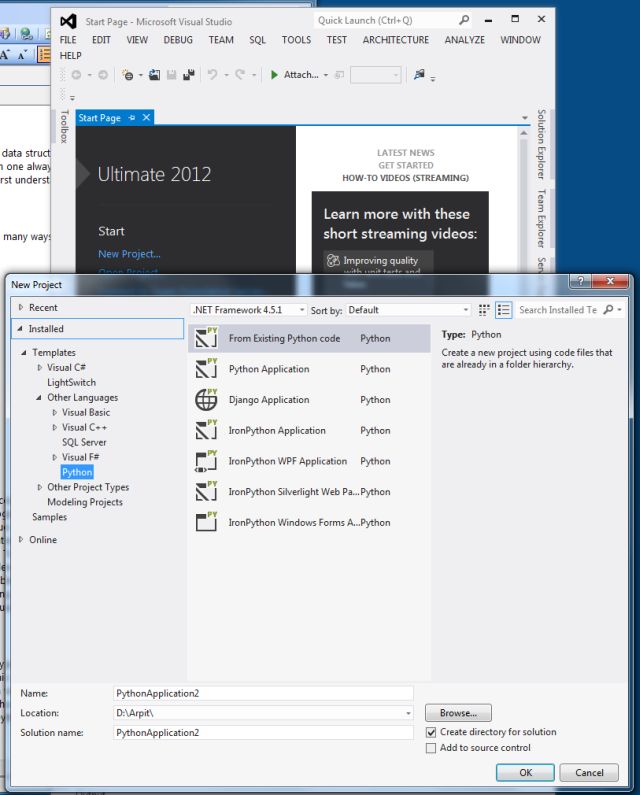Viewport: 640px width, 795px height.
Task: Open the ARCHITECTURE menu
Action: click(396, 40)
